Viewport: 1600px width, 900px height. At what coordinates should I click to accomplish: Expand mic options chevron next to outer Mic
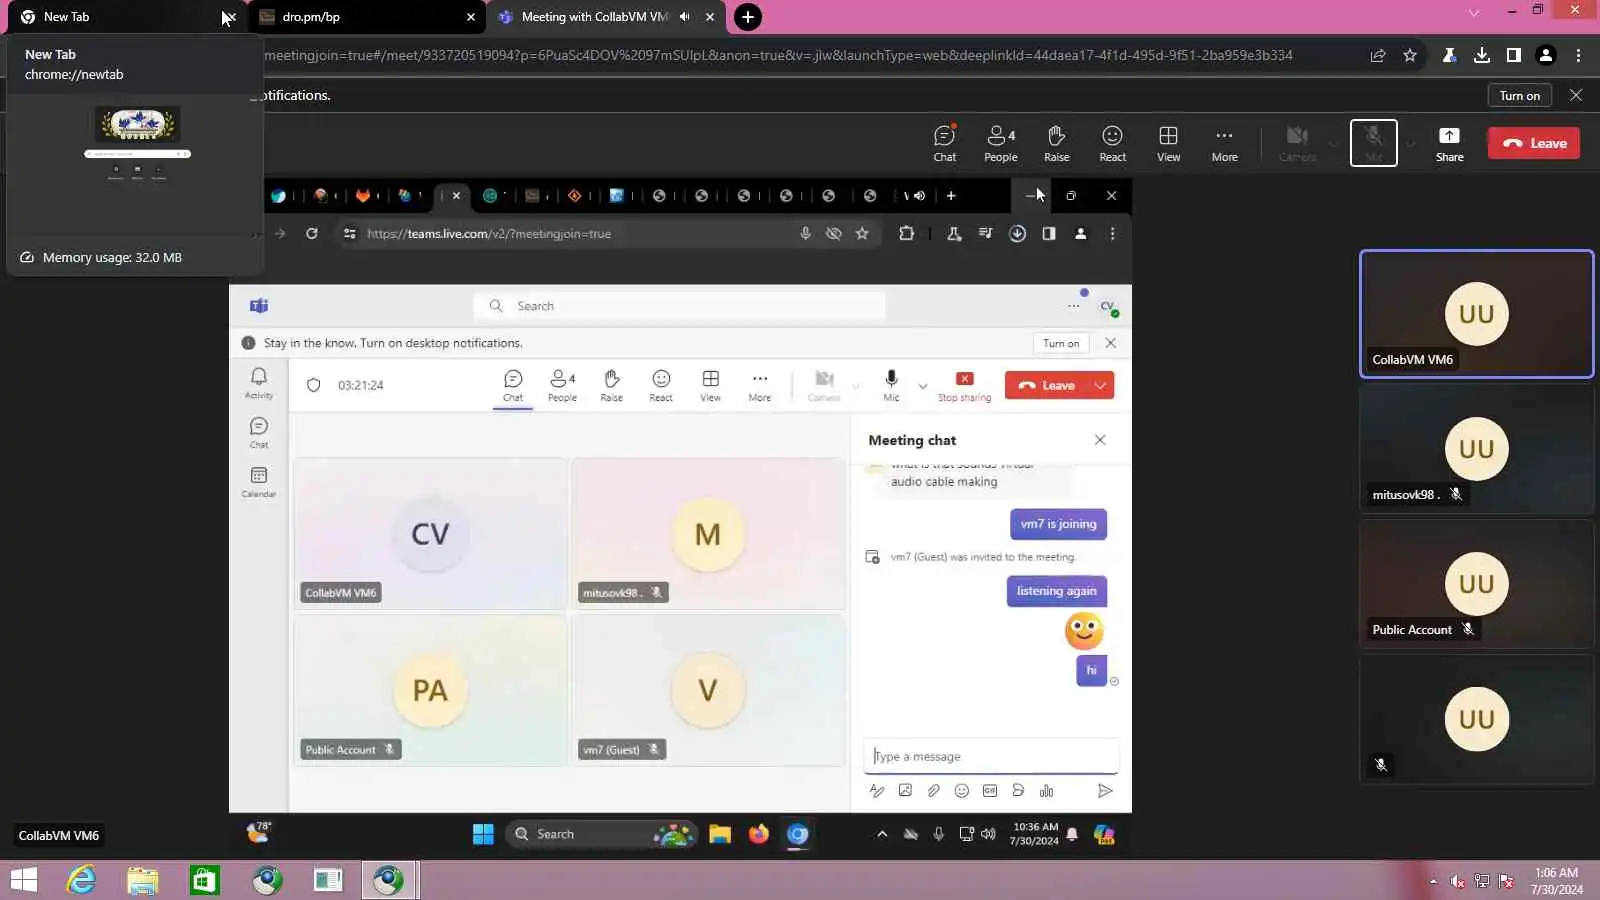pos(1410,143)
